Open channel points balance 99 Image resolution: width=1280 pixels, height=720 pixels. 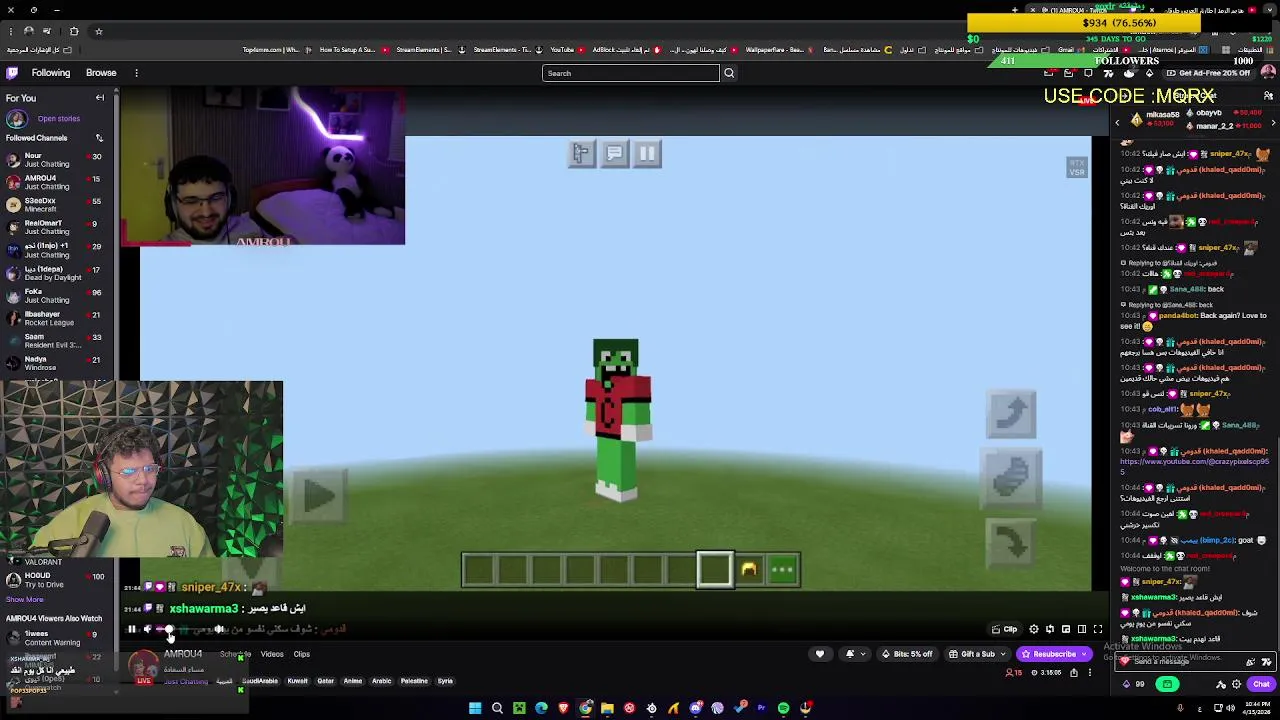1134,684
